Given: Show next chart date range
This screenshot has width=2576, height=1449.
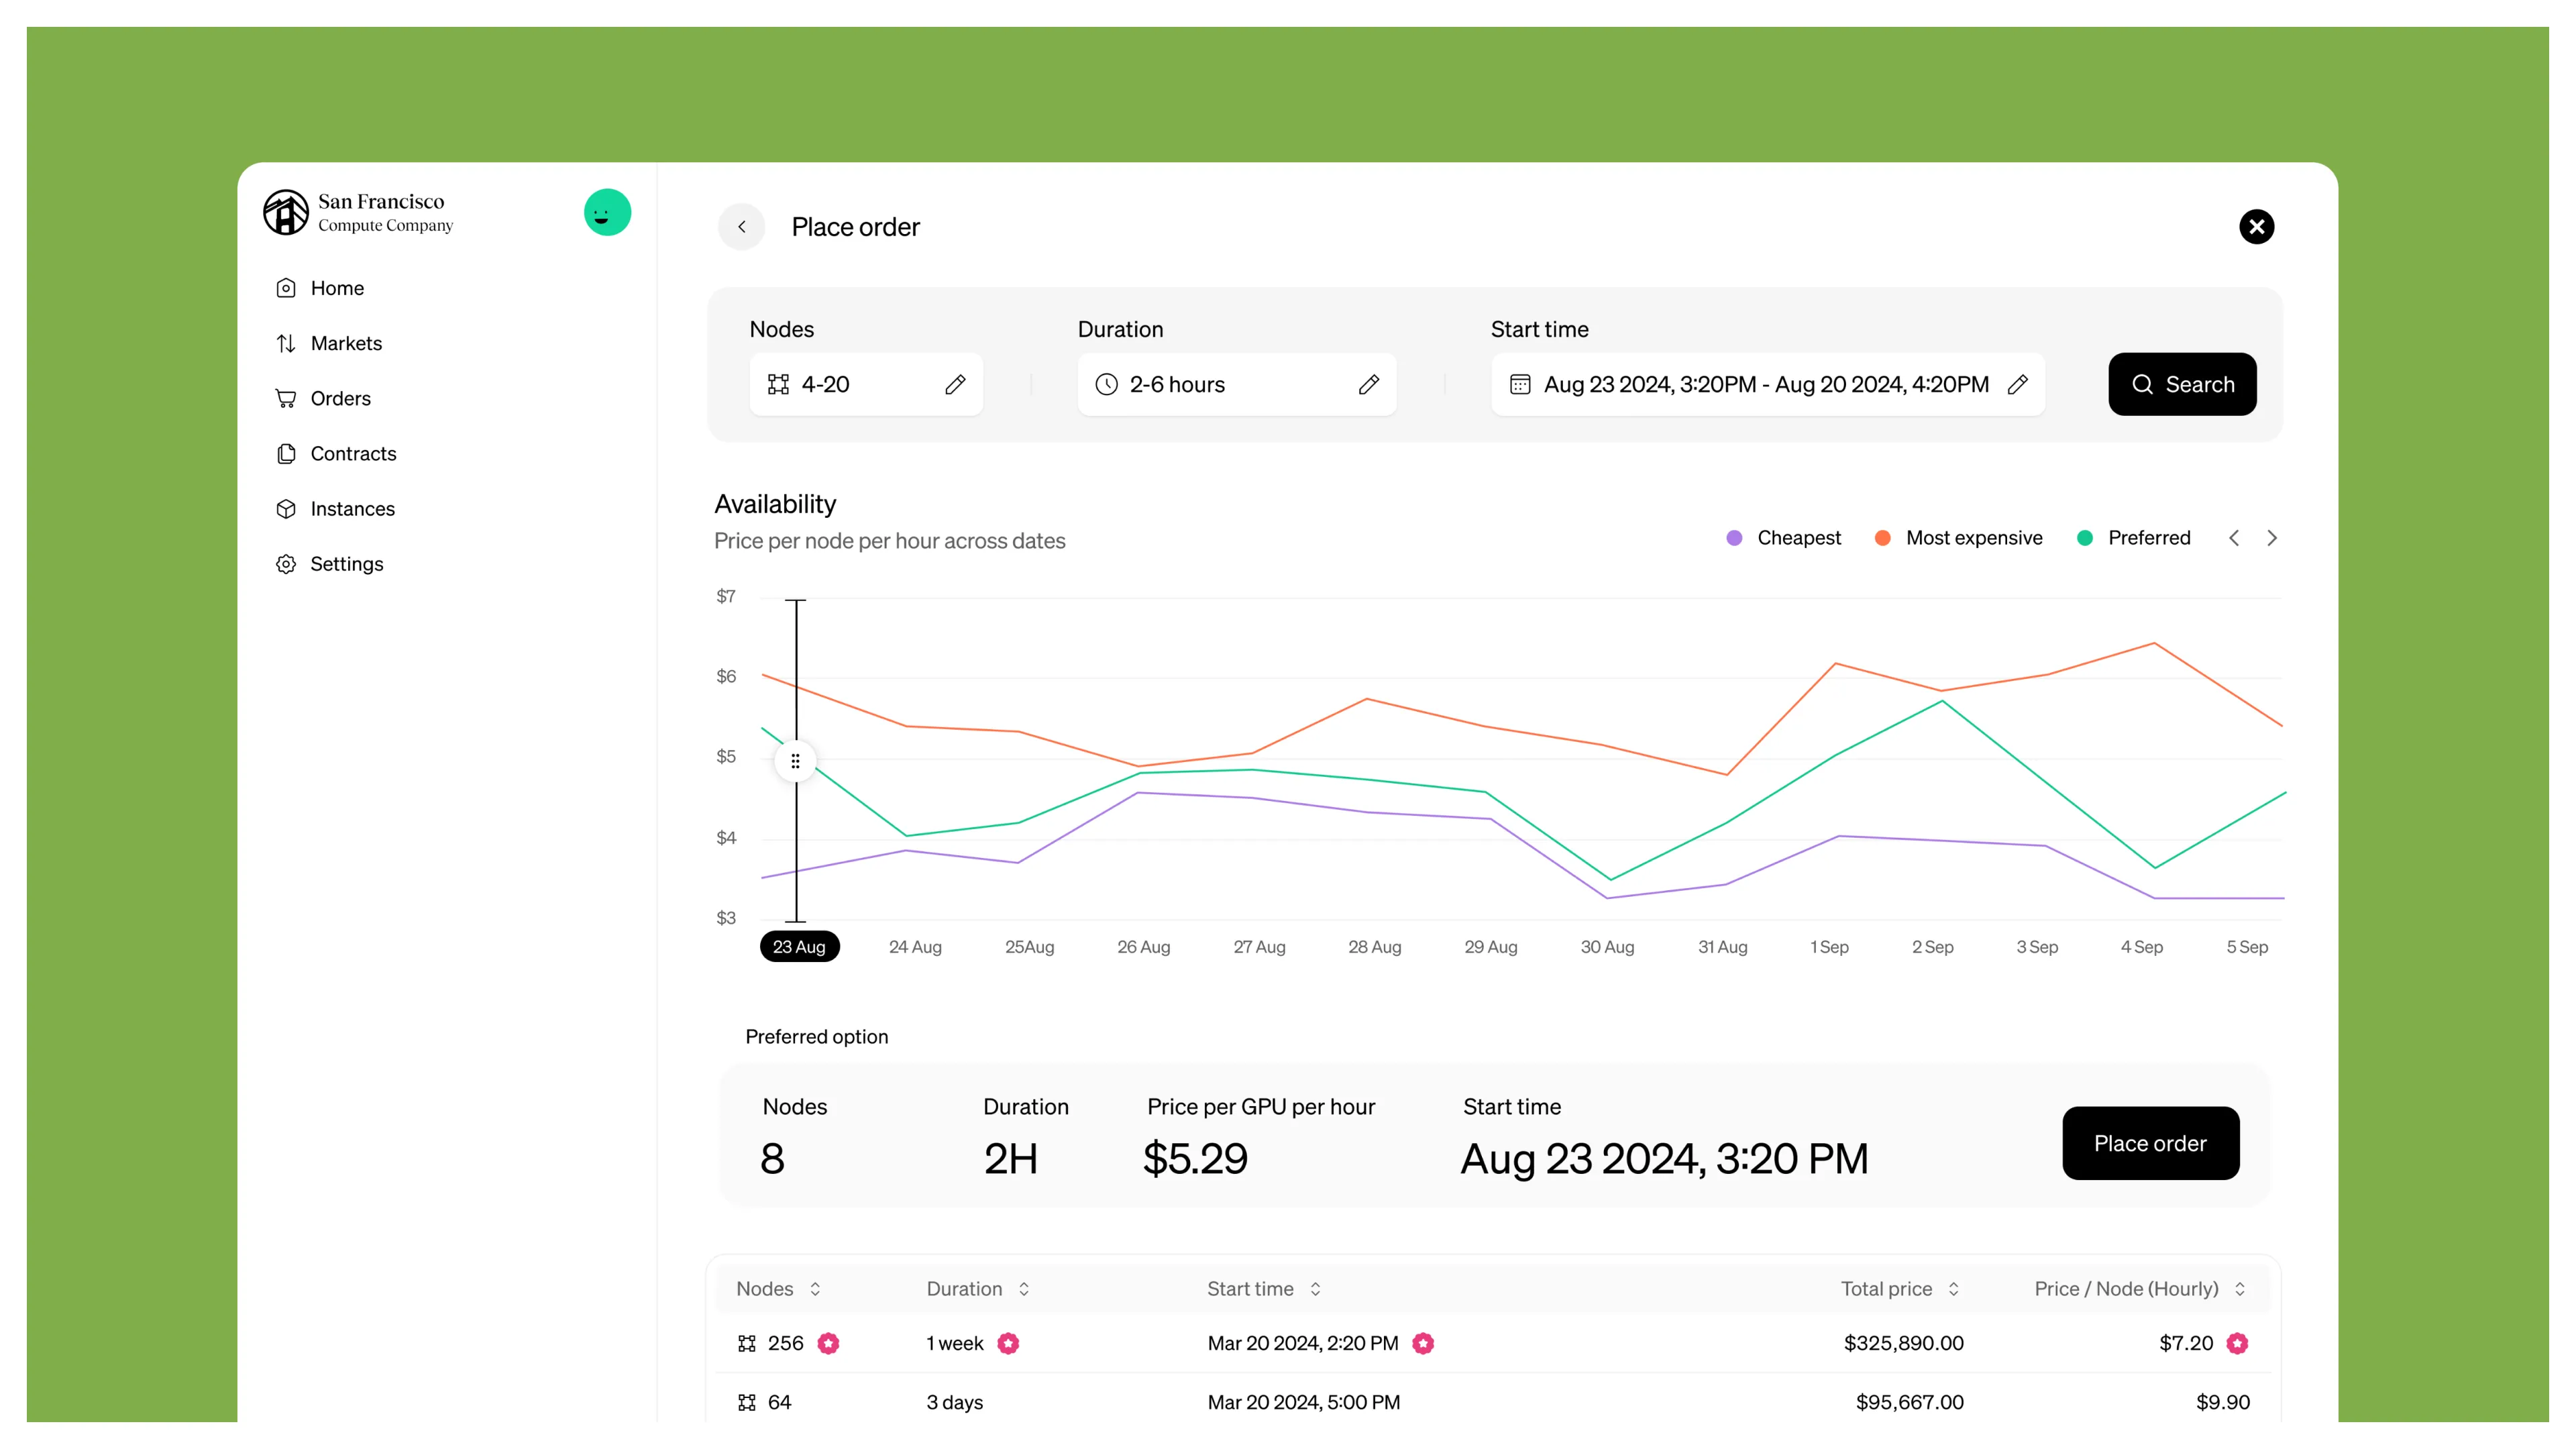Looking at the screenshot, I should coord(2271,538).
